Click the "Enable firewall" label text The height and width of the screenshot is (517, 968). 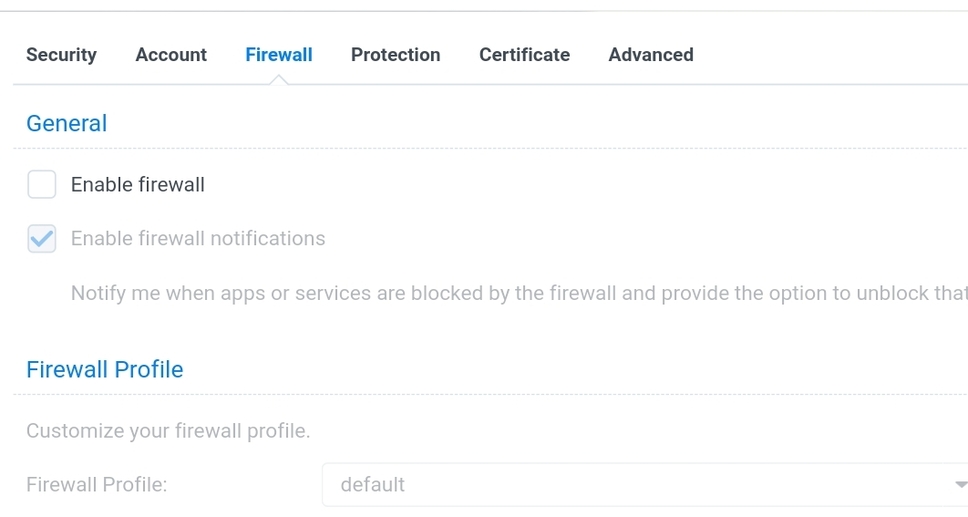(138, 185)
